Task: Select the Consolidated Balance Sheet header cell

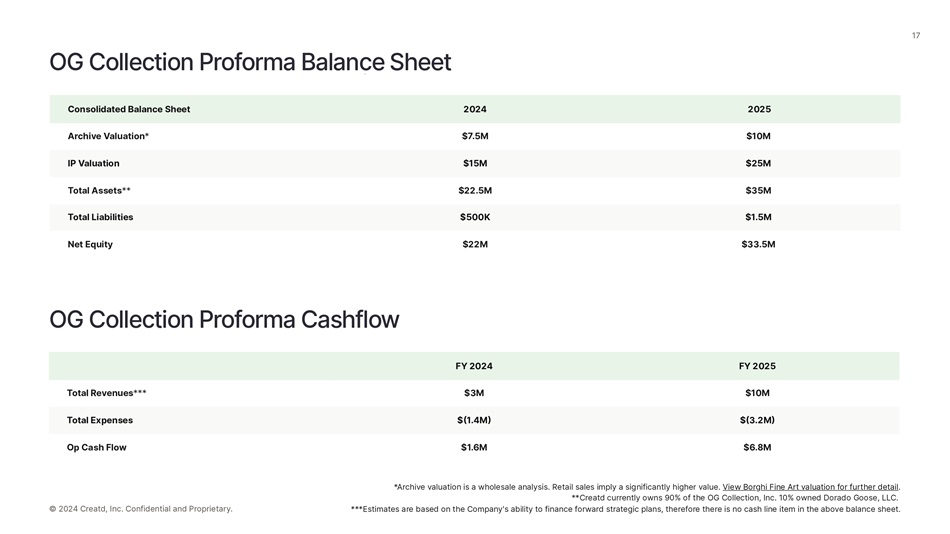Action: pos(129,109)
